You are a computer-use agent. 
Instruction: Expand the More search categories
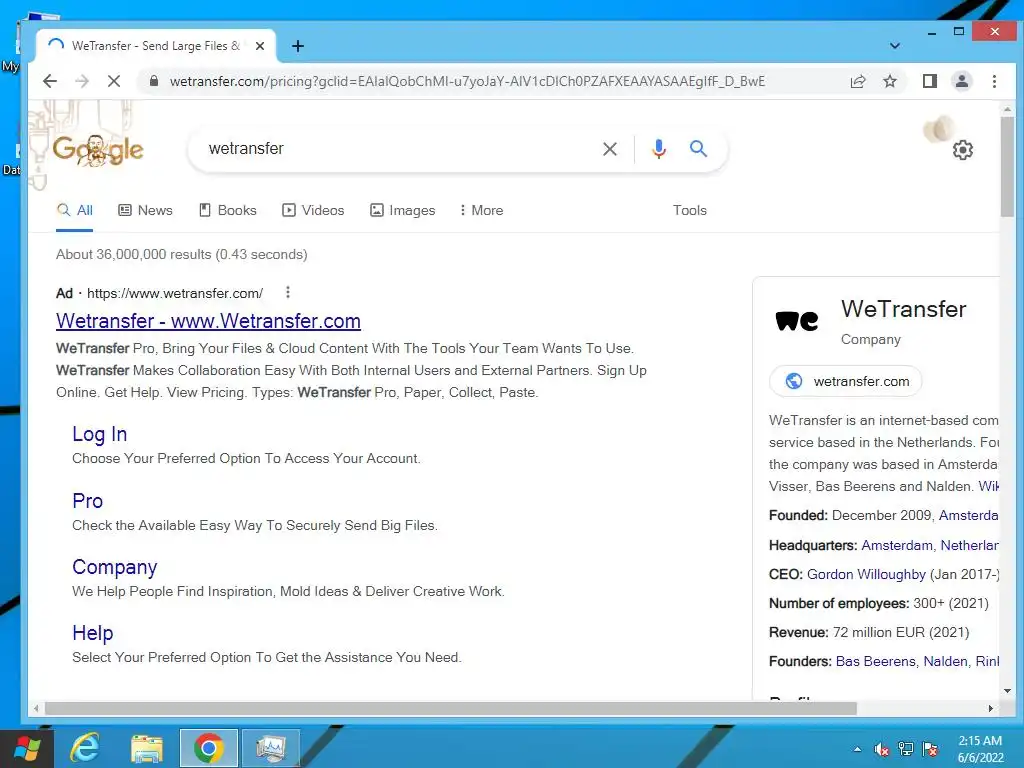[481, 210]
